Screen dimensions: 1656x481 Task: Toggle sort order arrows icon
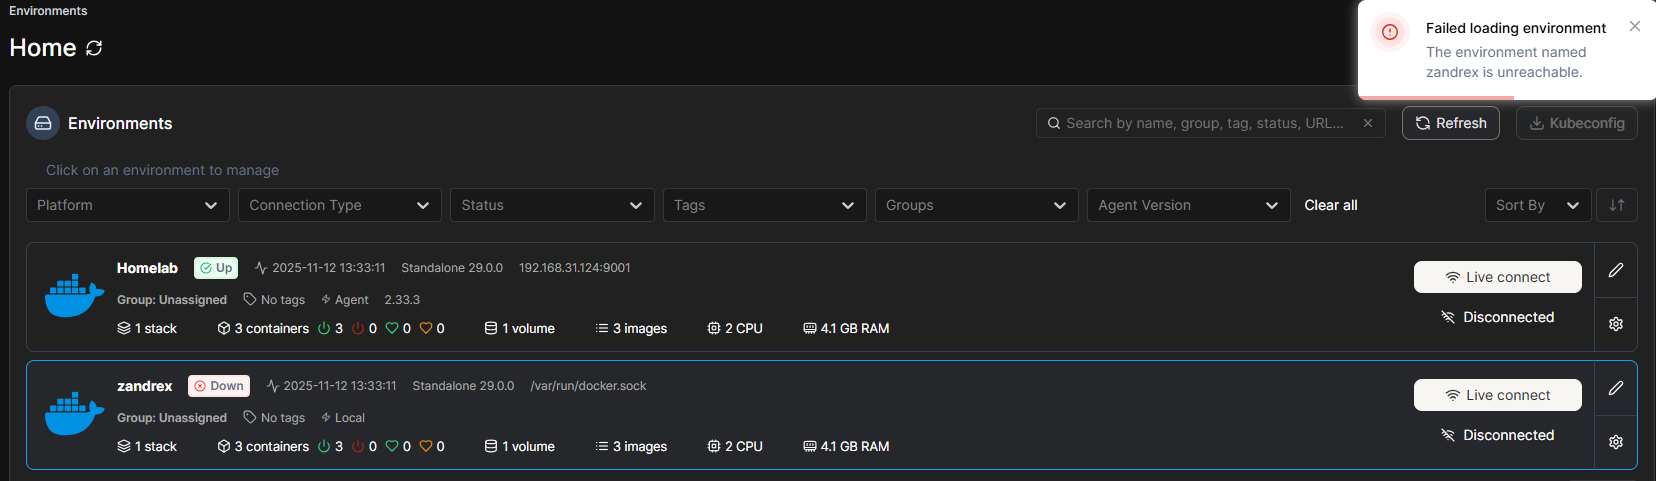coord(1616,205)
